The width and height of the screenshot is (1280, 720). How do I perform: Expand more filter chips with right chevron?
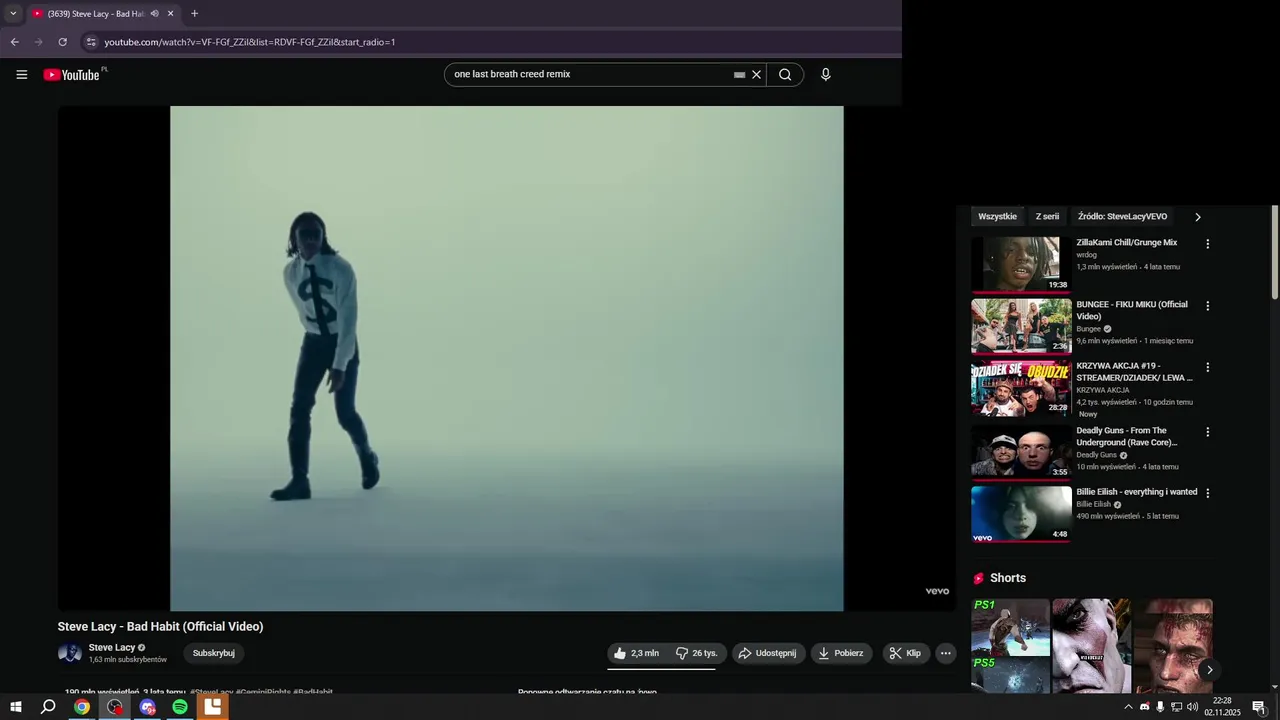1198,217
